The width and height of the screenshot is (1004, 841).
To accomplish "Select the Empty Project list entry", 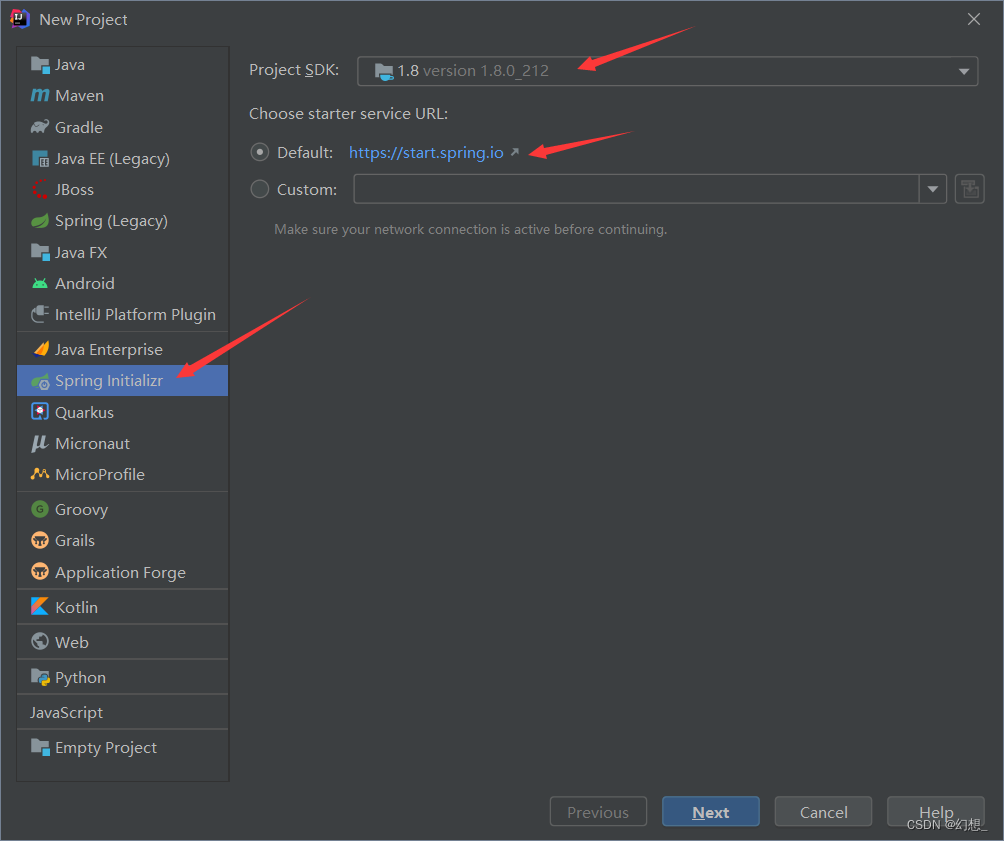I will coord(122,747).
